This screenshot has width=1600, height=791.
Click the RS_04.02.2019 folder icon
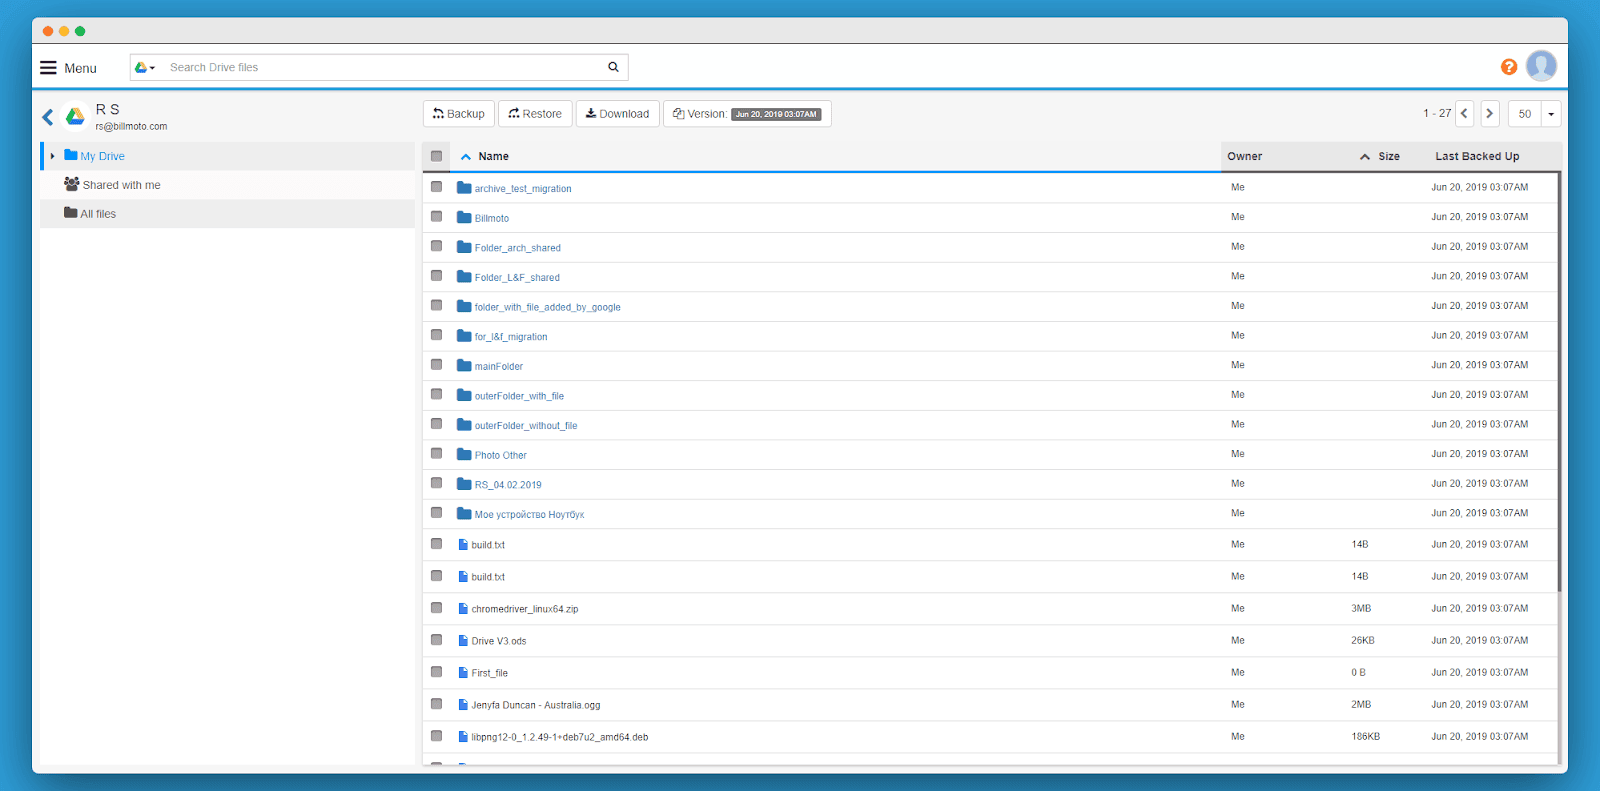click(x=464, y=484)
